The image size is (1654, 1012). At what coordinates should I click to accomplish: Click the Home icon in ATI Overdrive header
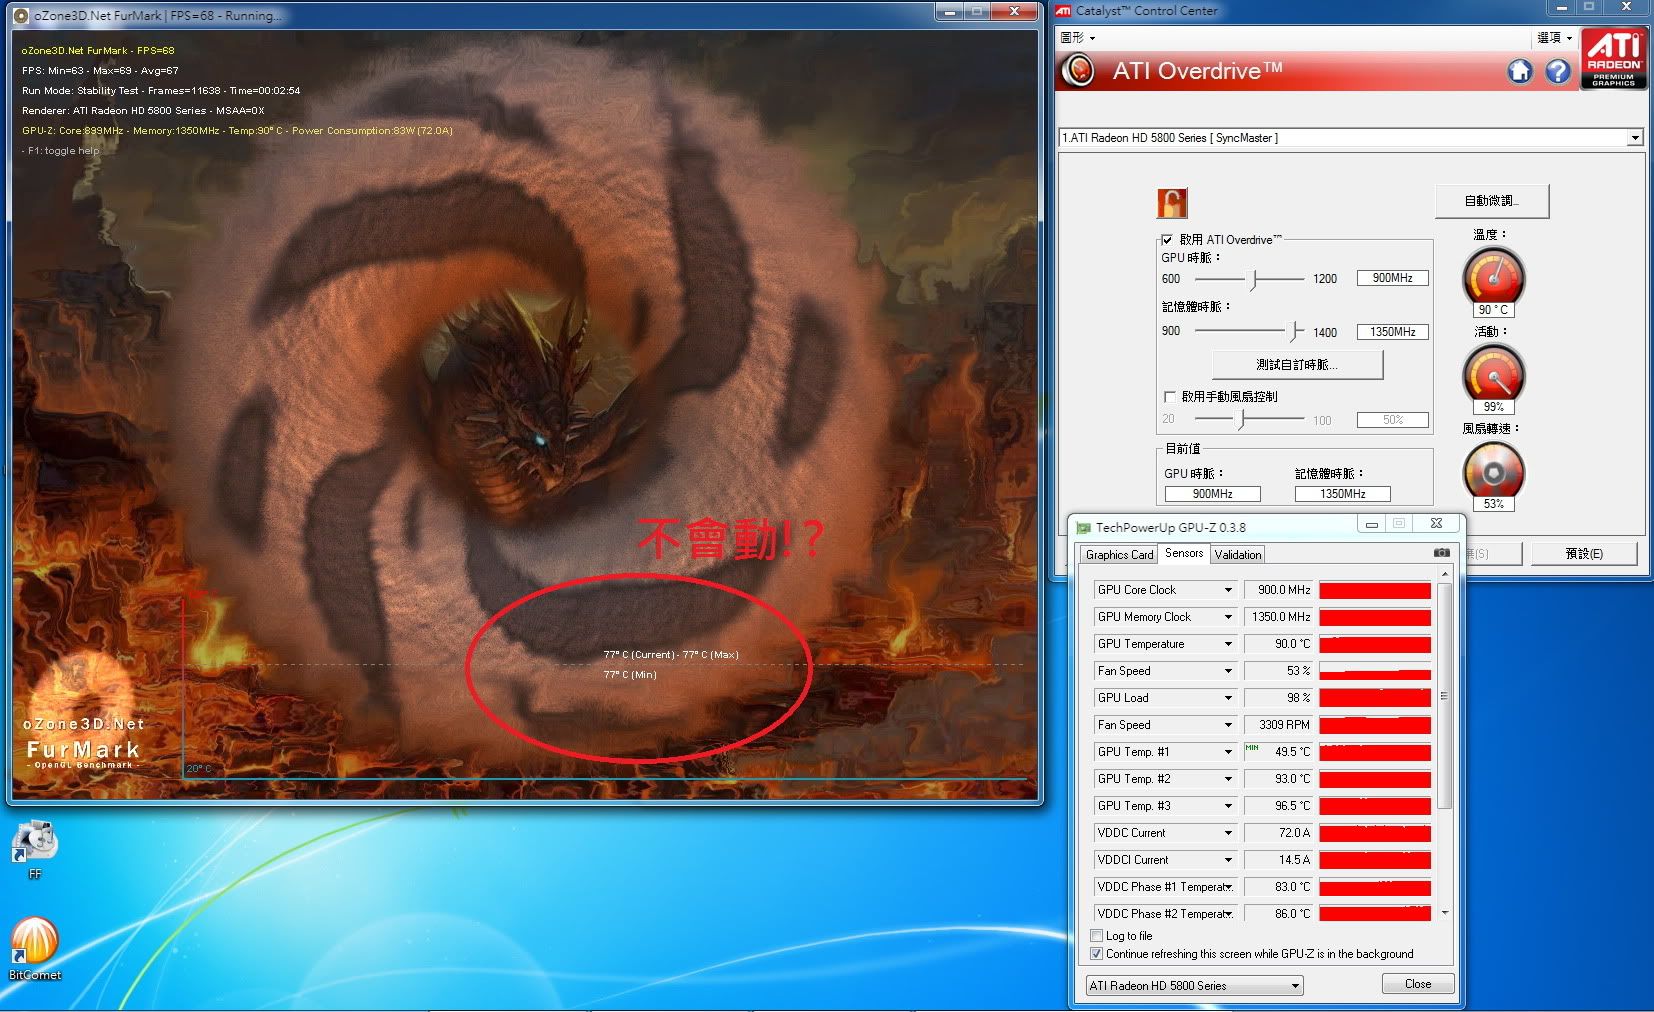1520,71
